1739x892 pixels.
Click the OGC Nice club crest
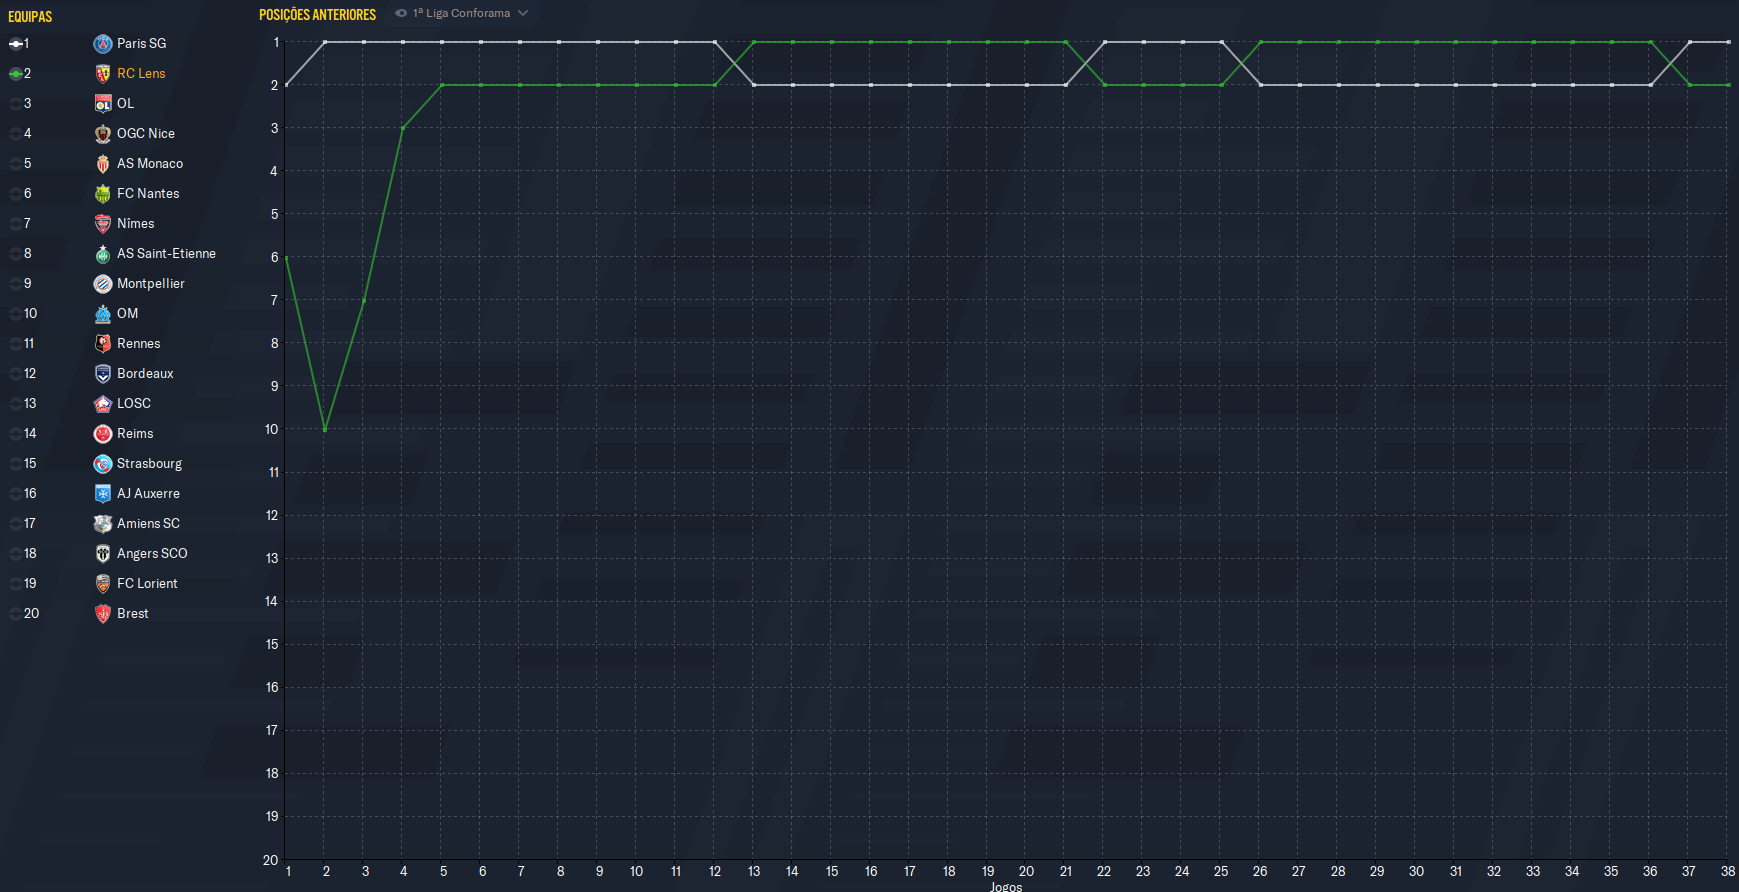click(x=103, y=134)
